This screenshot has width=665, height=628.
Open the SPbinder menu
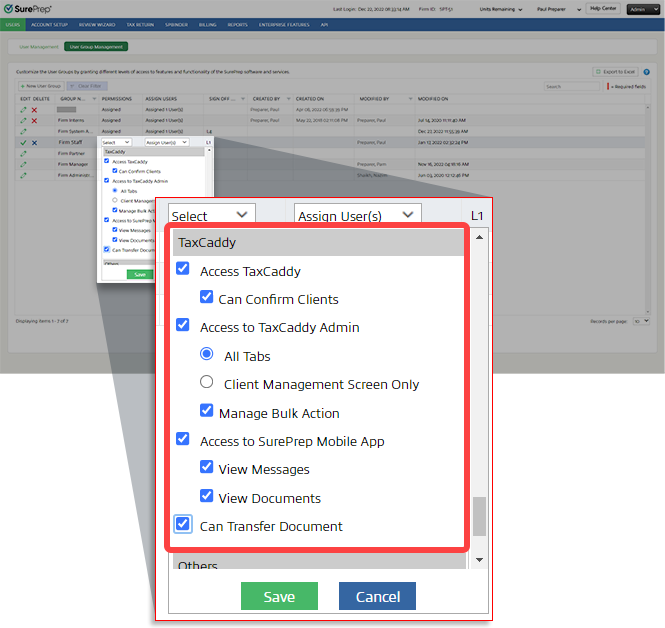[176, 25]
